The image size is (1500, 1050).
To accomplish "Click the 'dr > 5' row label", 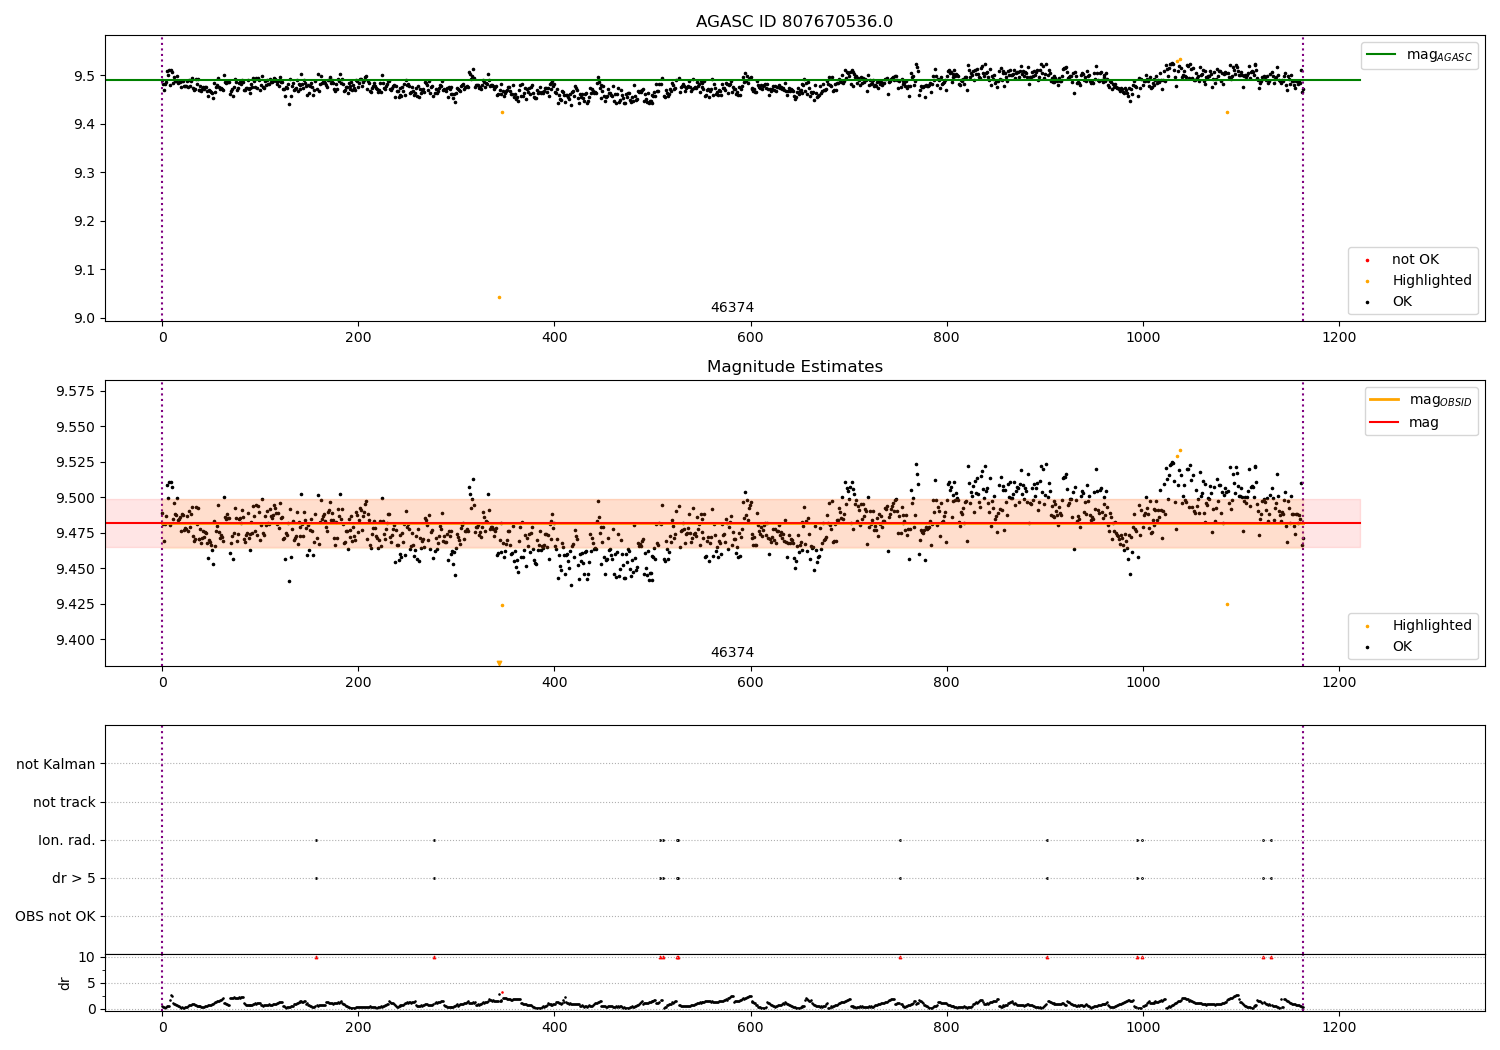I will tap(74, 879).
